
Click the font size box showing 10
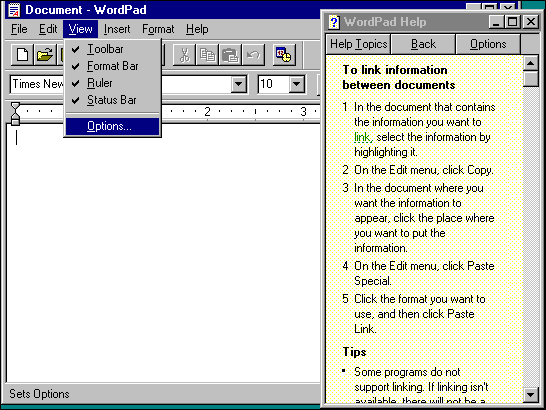(274, 84)
